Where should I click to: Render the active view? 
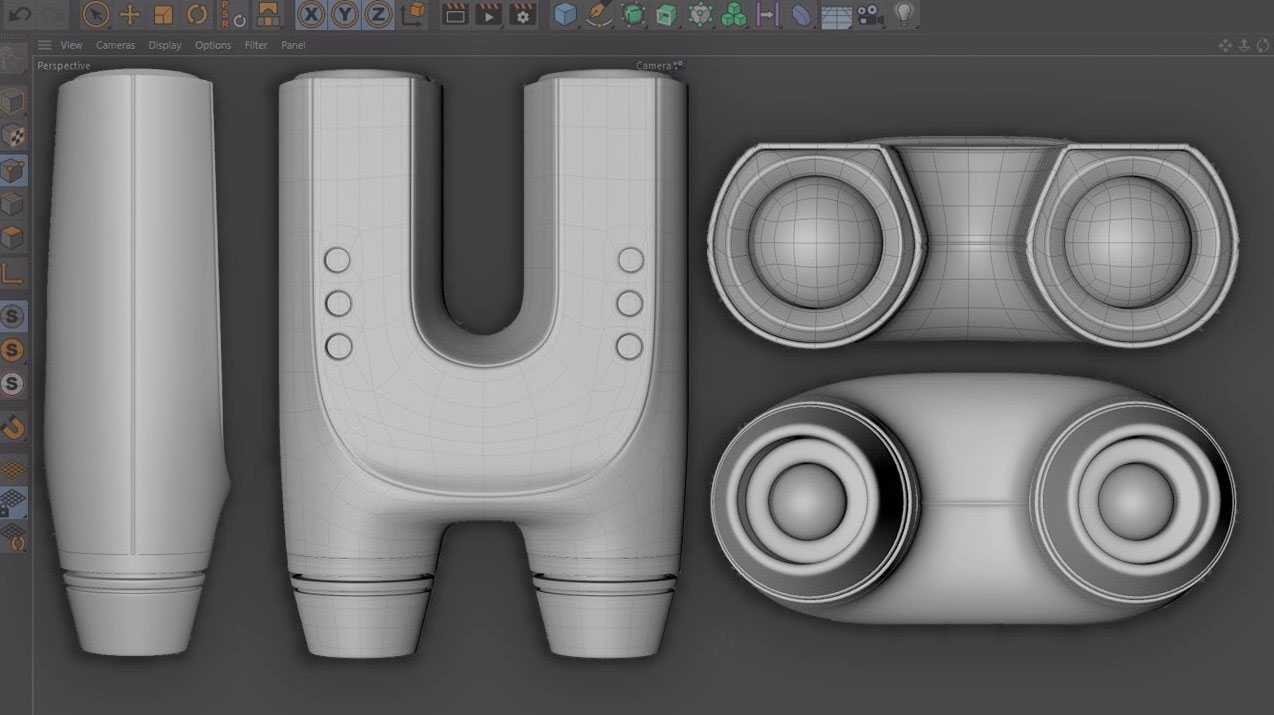tap(454, 14)
